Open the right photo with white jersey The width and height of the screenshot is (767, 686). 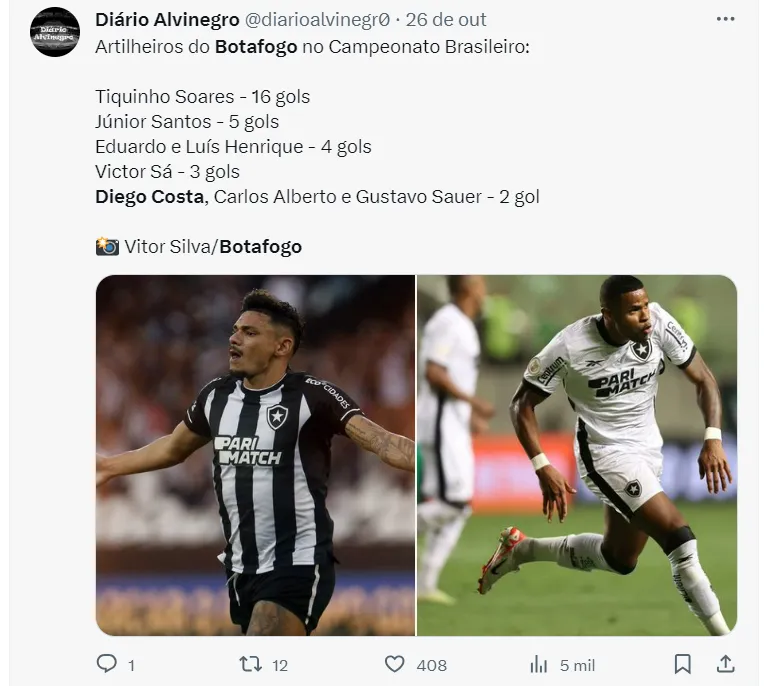coord(577,455)
